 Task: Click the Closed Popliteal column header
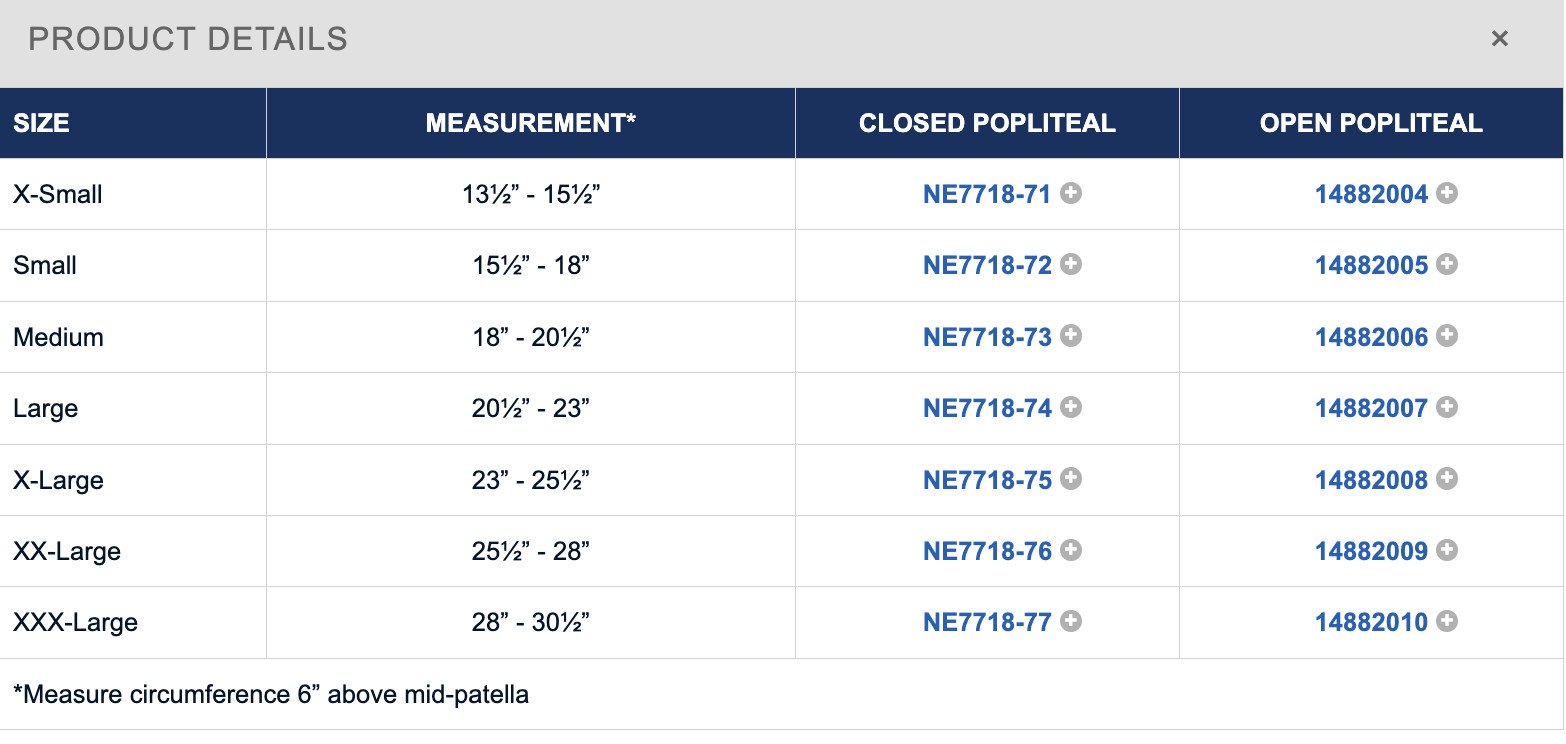[x=987, y=123]
